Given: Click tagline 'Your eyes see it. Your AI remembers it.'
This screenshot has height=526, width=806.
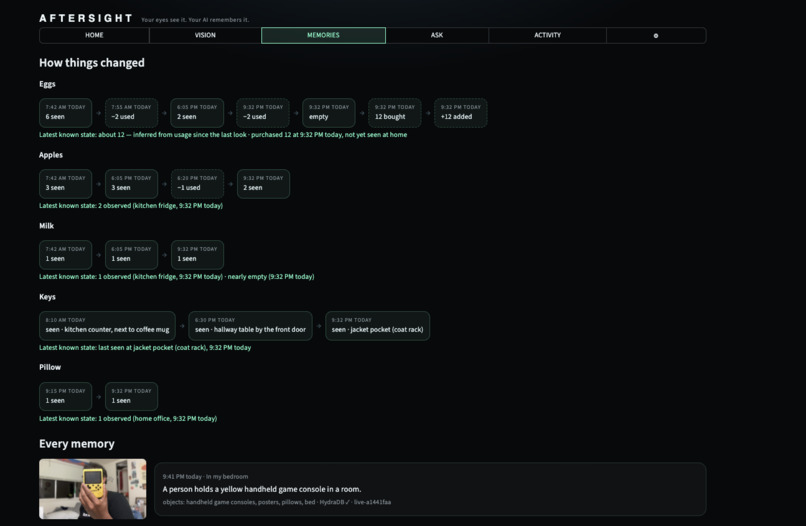Looking at the screenshot, I should pos(195,20).
